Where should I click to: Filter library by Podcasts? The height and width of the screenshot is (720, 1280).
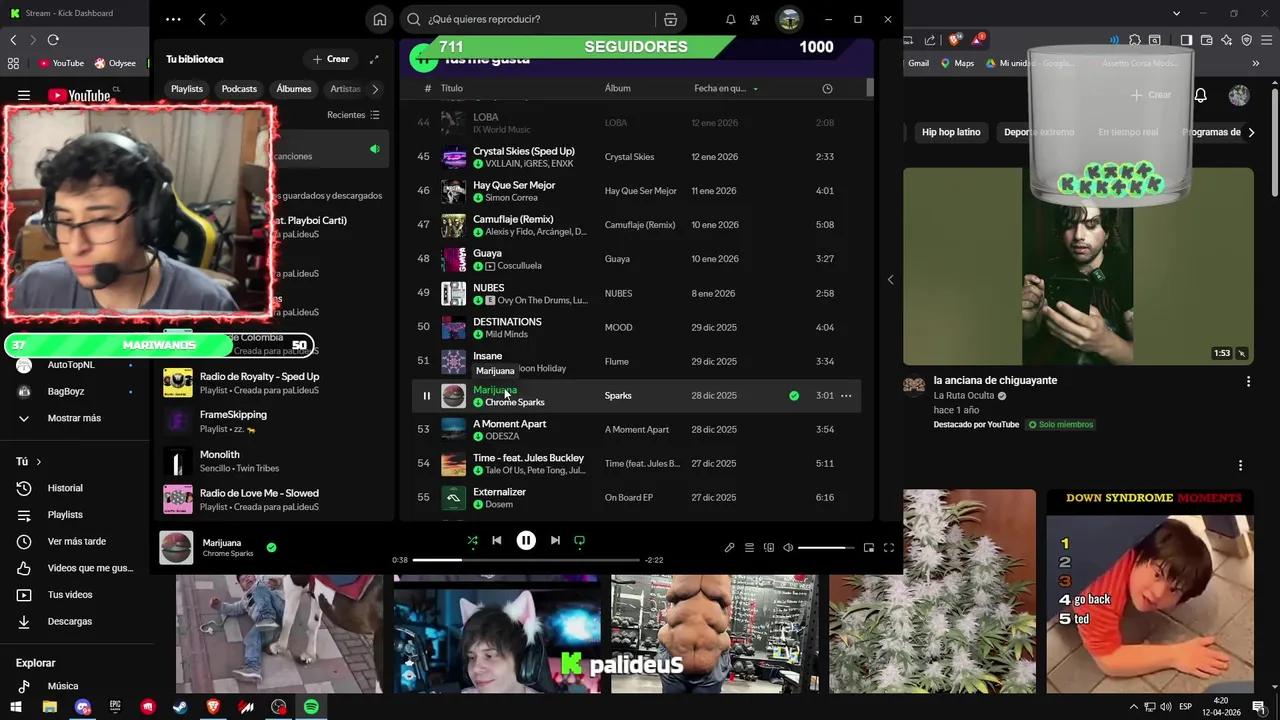[x=239, y=89]
